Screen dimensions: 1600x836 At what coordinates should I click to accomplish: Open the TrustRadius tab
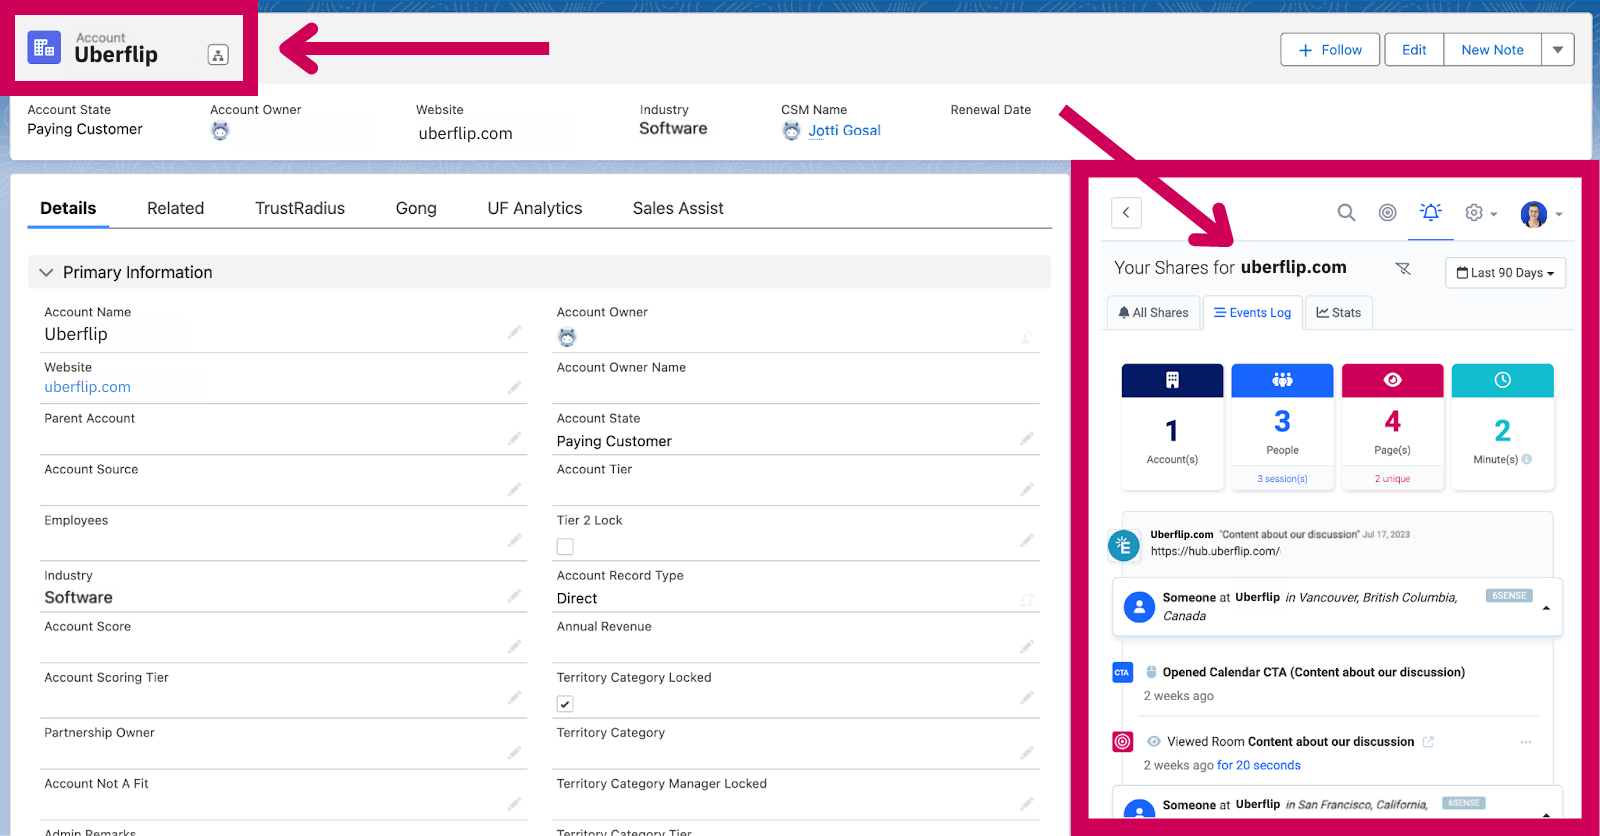(300, 208)
